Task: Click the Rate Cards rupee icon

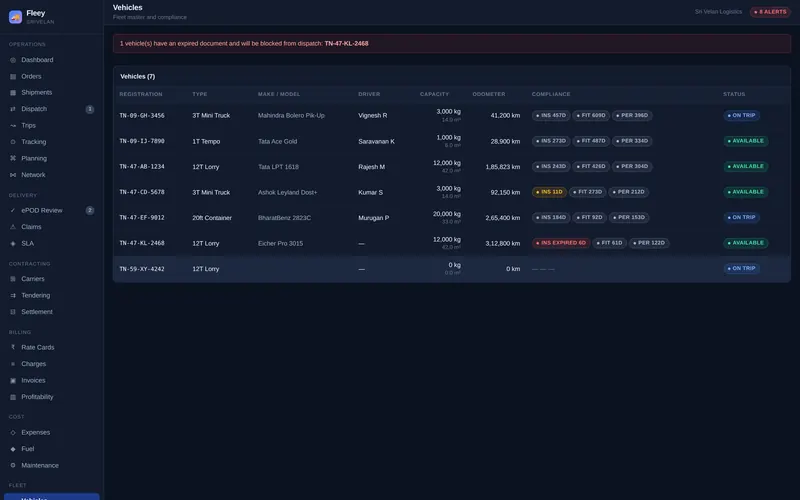Action: tap(13, 347)
